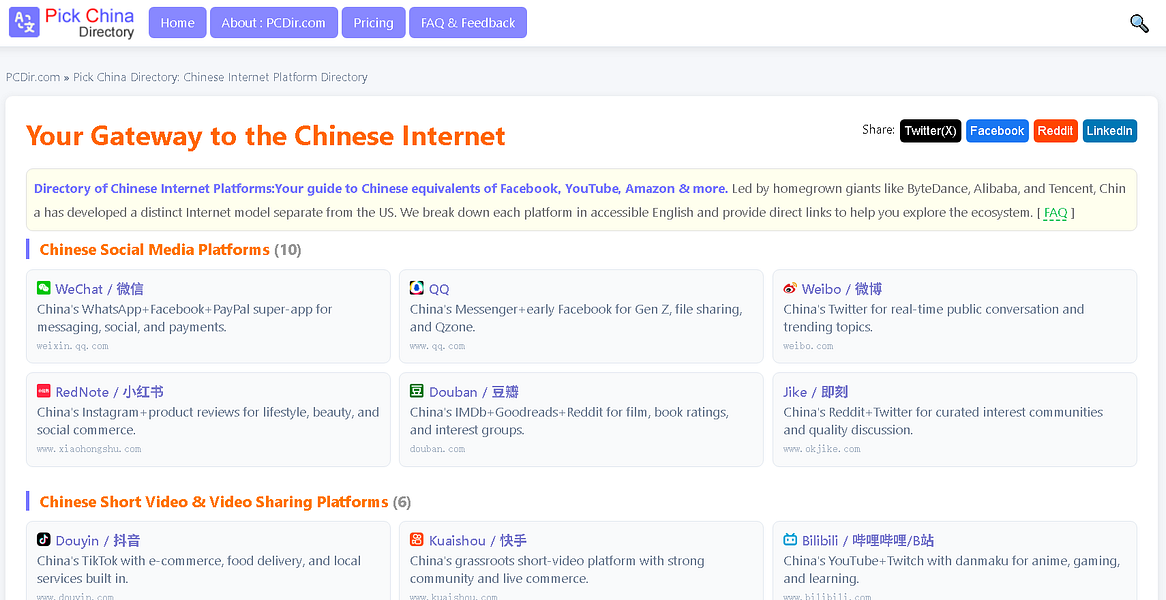Click QQ's Messenger+early Facebook description

pyautogui.click(x=576, y=318)
